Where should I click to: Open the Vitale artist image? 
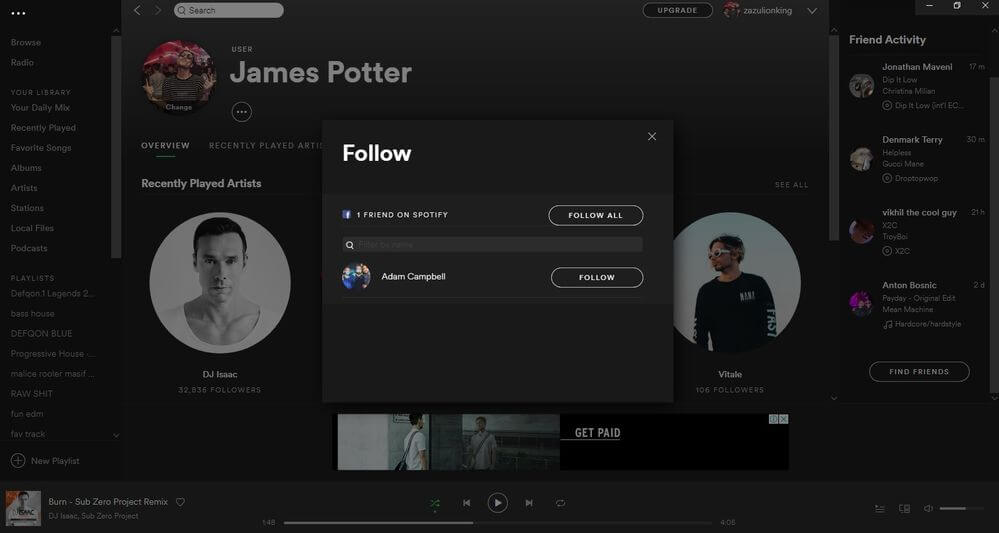(736, 282)
